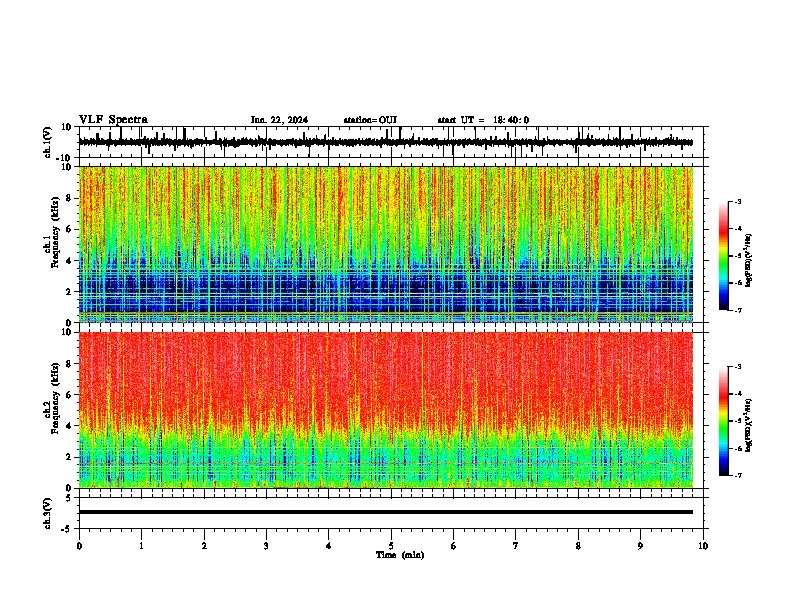Click the 8 kHz tick label on ch.1 frequency axis
792x612 pixels.
pyautogui.click(x=70, y=198)
